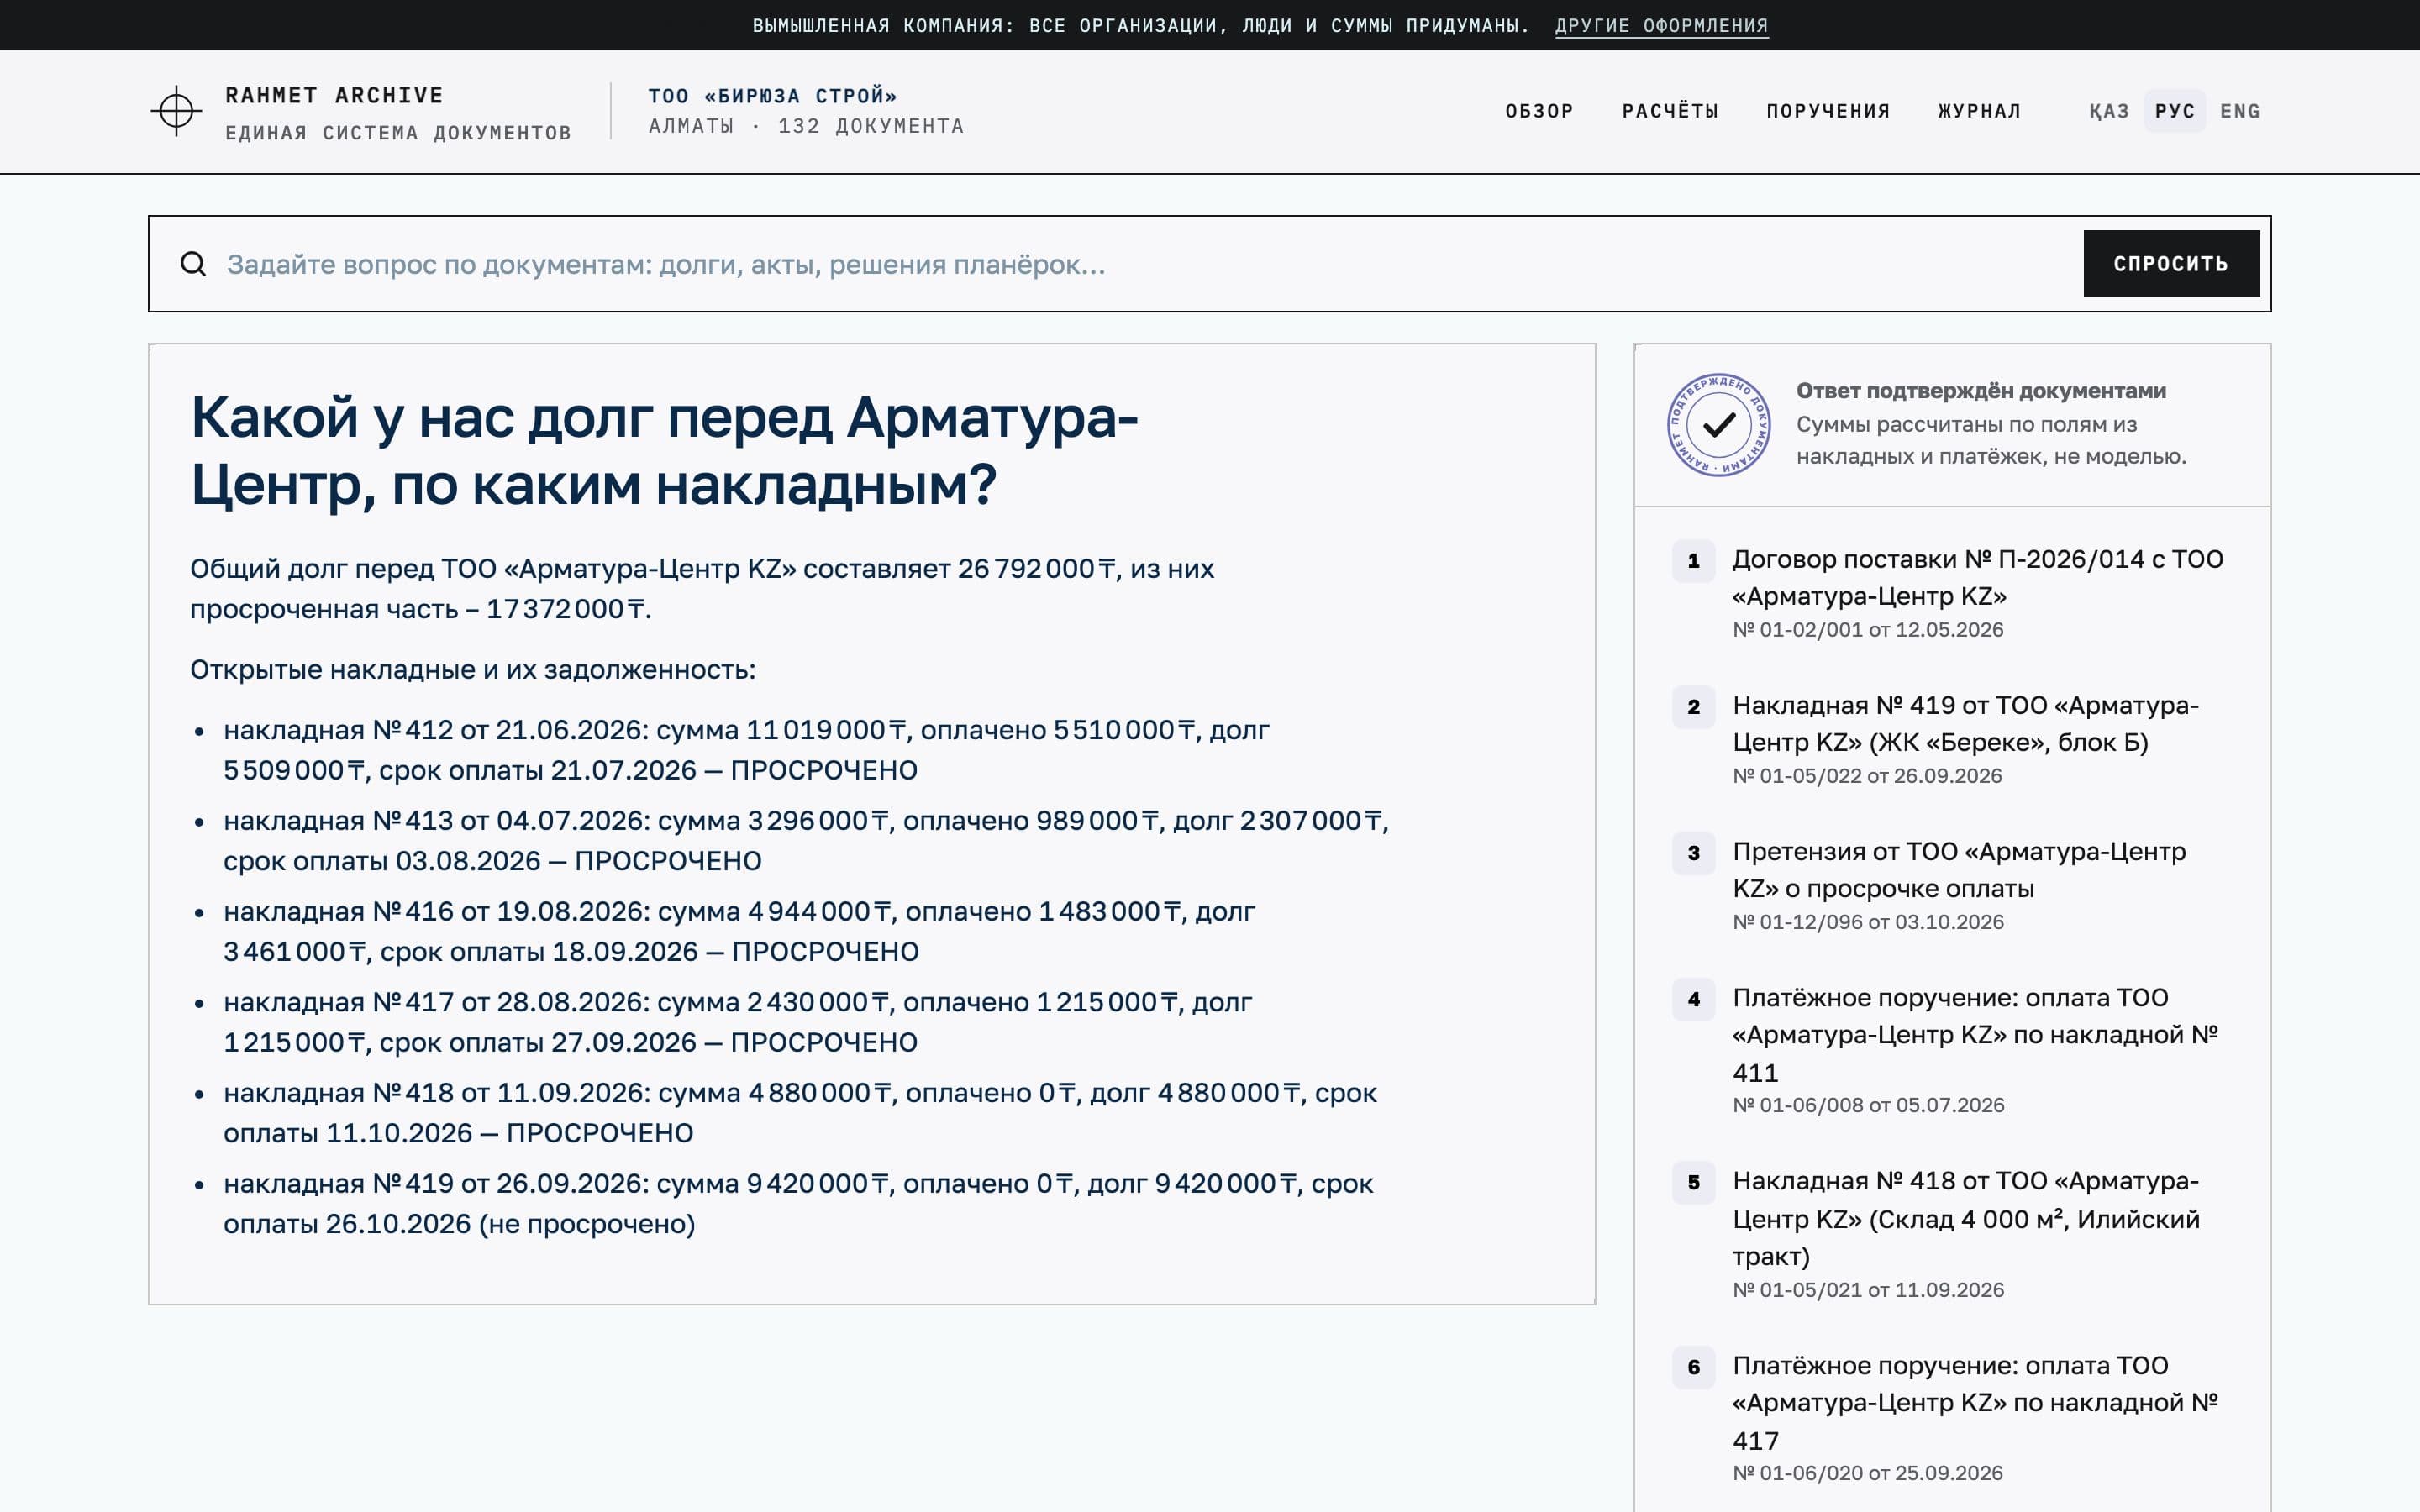This screenshot has height=1512, width=2420.
Task: Click document number № 01-02/001 от 12.05.2026
Action: tap(1868, 630)
